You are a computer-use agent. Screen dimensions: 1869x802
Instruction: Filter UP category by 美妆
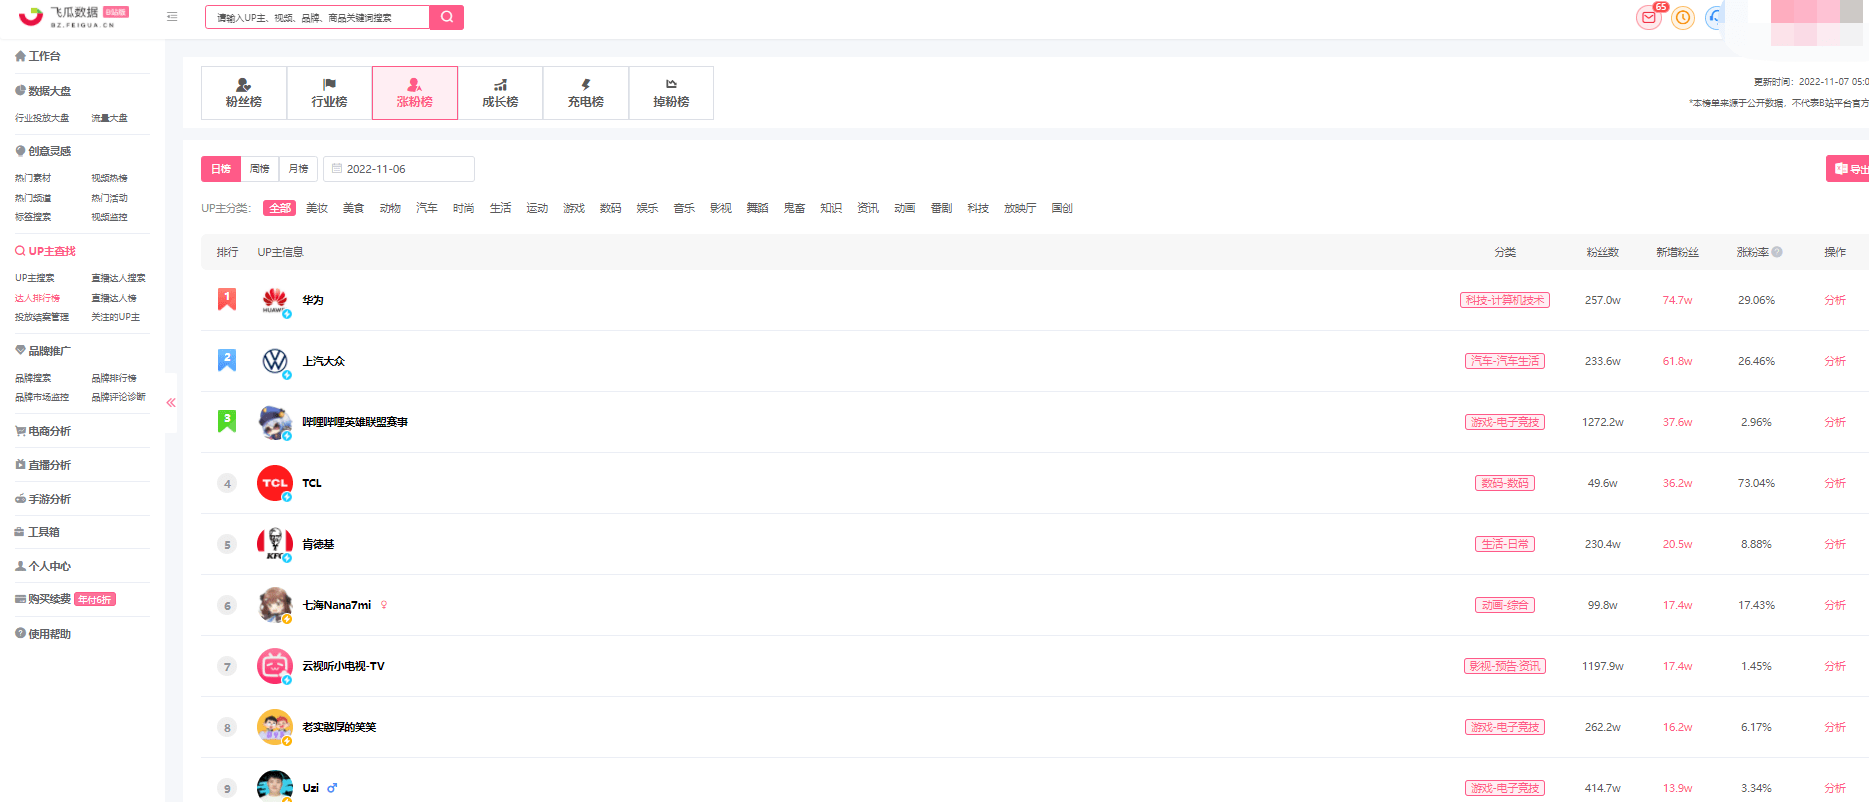pyautogui.click(x=317, y=208)
